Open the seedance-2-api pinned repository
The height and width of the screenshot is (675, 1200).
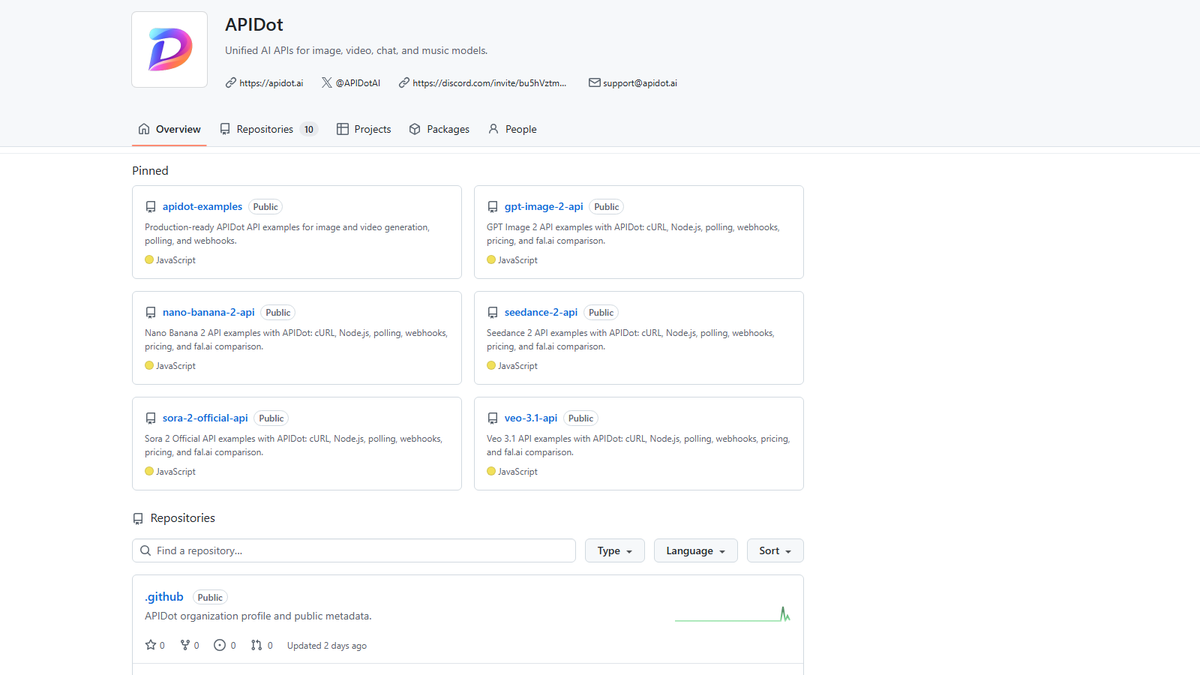pos(541,313)
